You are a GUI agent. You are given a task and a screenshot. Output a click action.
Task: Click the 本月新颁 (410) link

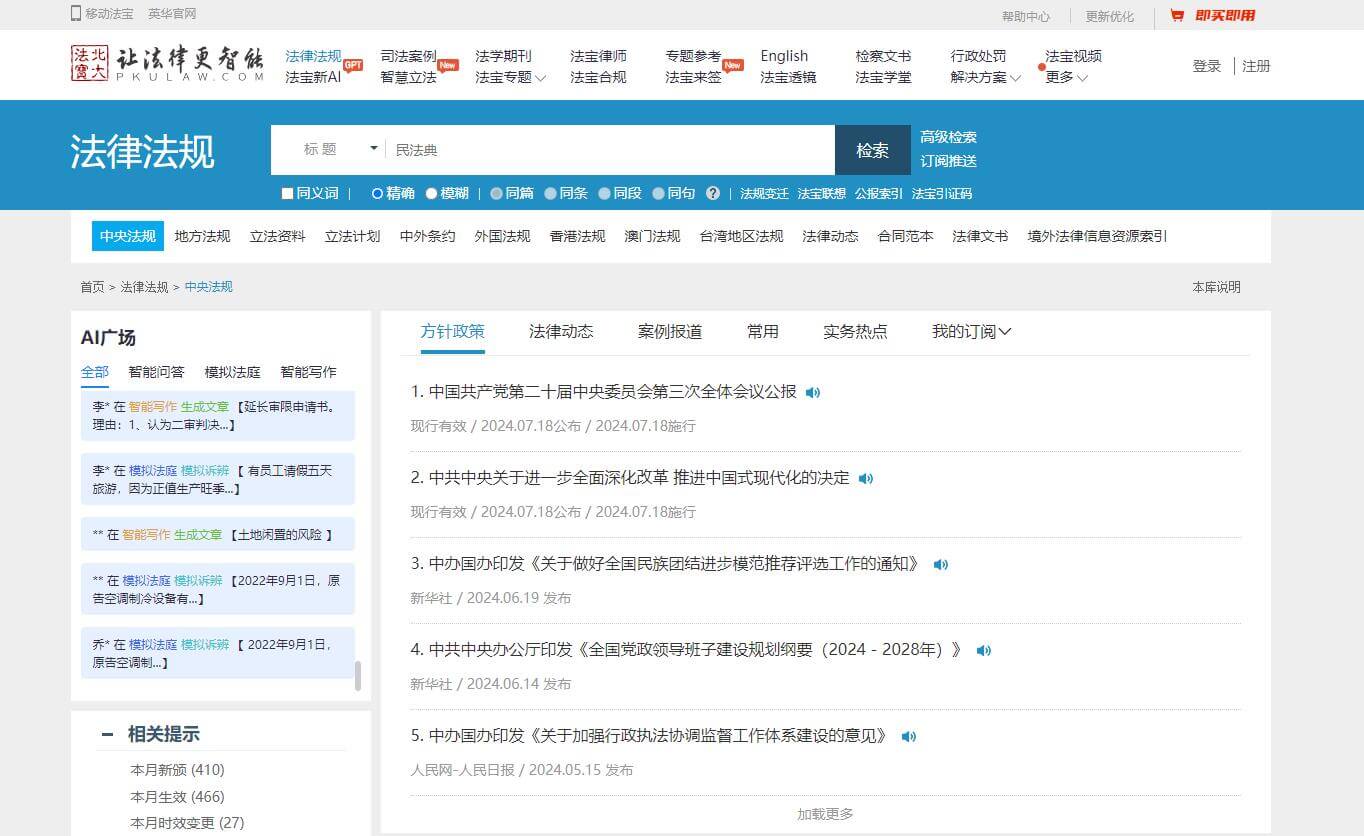177,770
